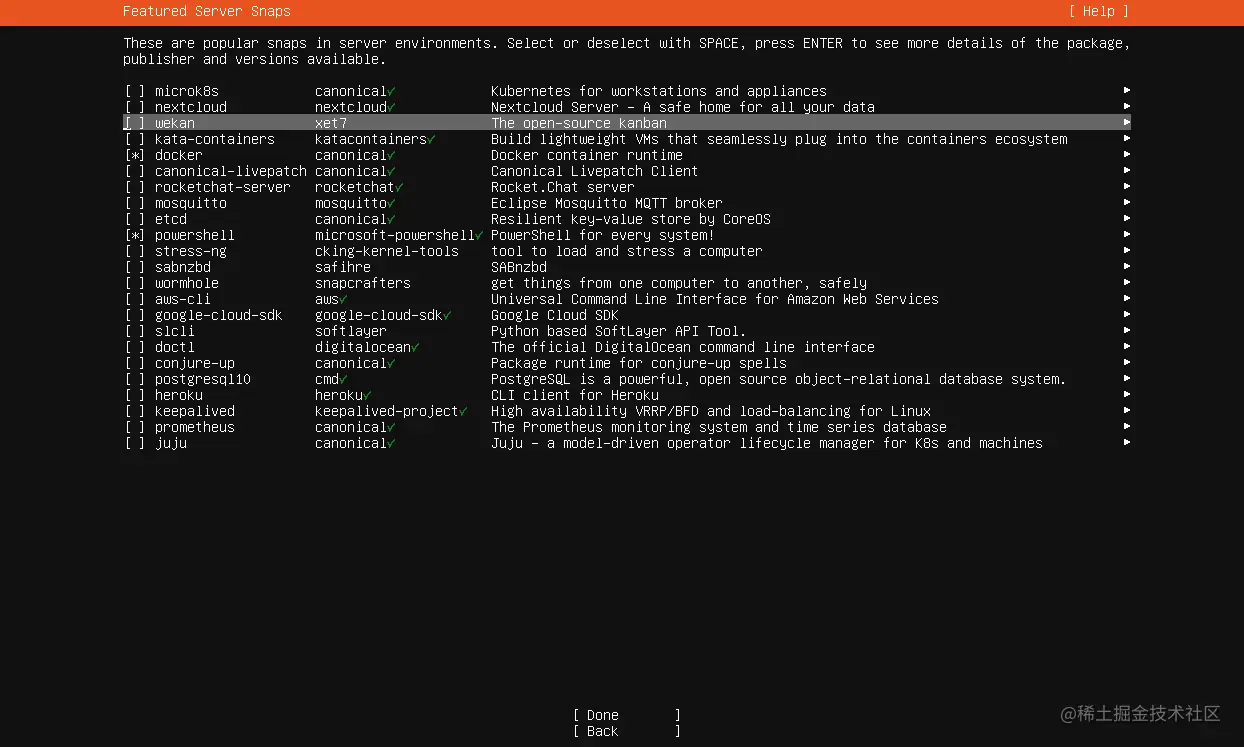Open the Help menu
Screen dimensions: 1244x747
pyautogui.click(x=1099, y=11)
